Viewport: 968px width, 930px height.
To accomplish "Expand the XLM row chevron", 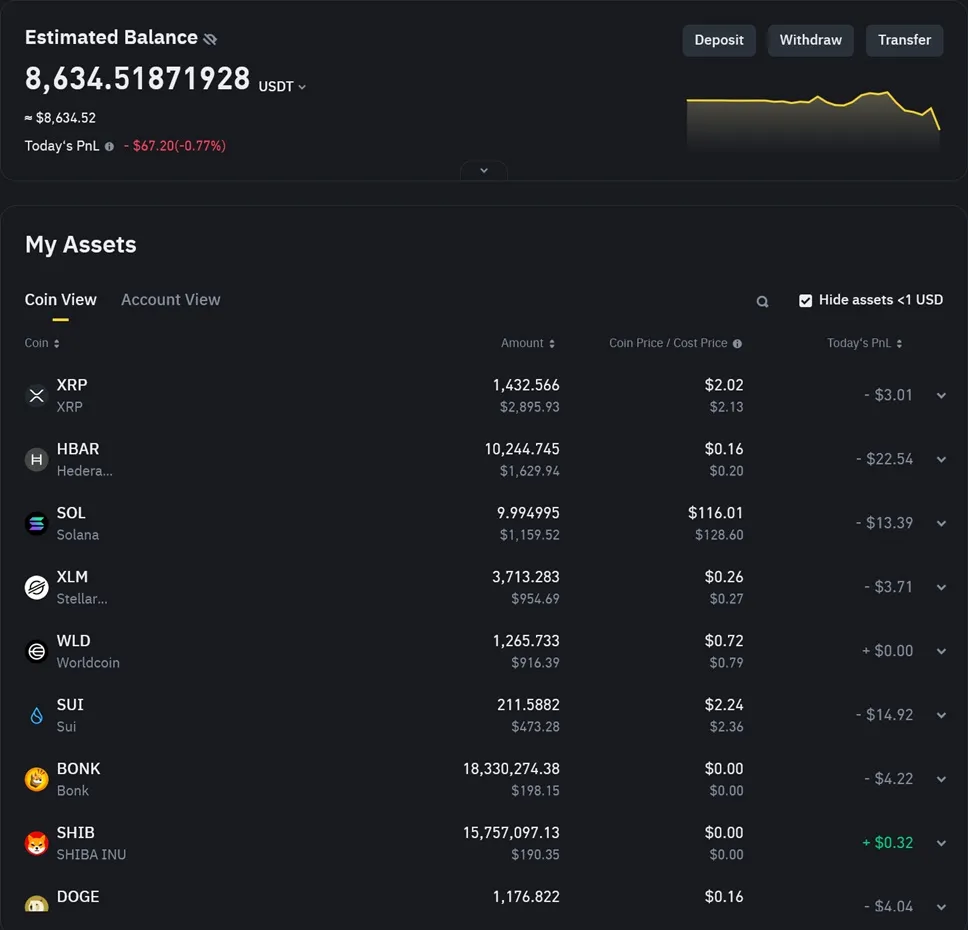I will coord(941,587).
